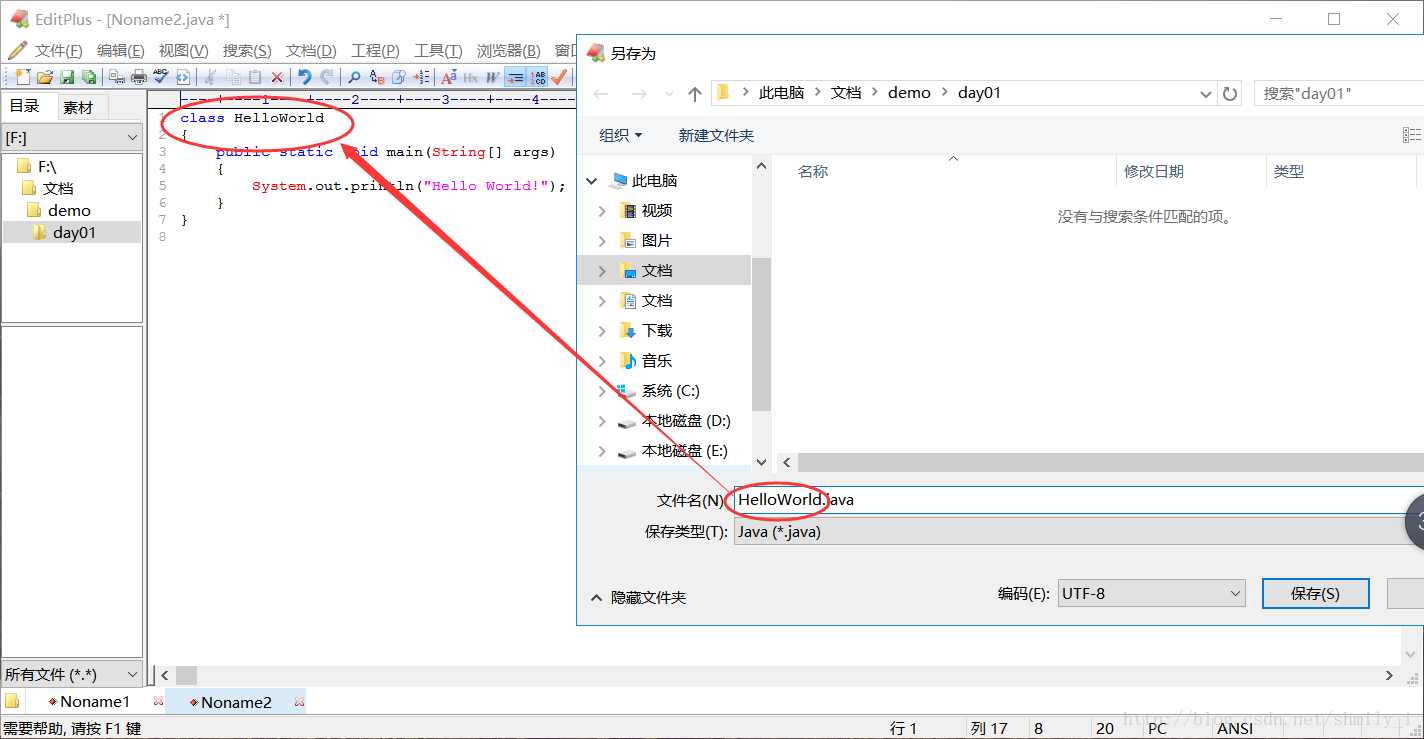This screenshot has height=739, width=1424.
Task: Click 文档 in address breadcrumb
Action: pos(846,93)
